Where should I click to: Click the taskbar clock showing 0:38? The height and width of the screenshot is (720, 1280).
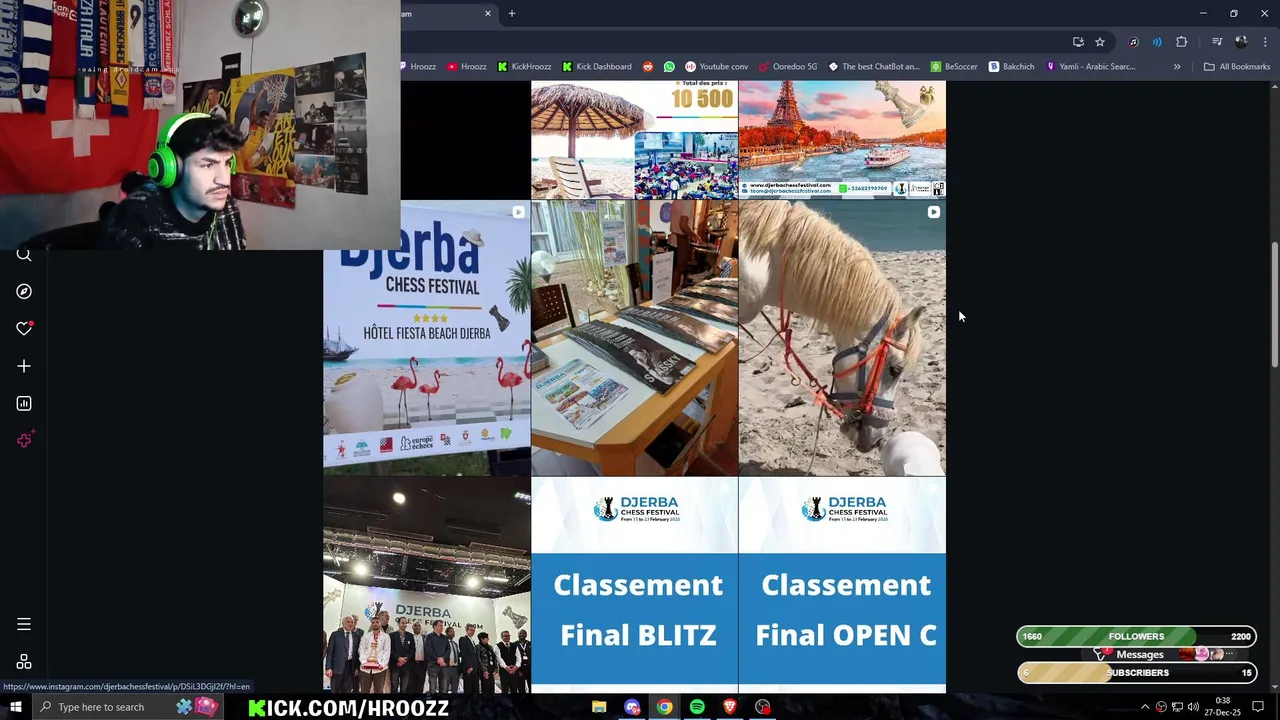(1222, 707)
